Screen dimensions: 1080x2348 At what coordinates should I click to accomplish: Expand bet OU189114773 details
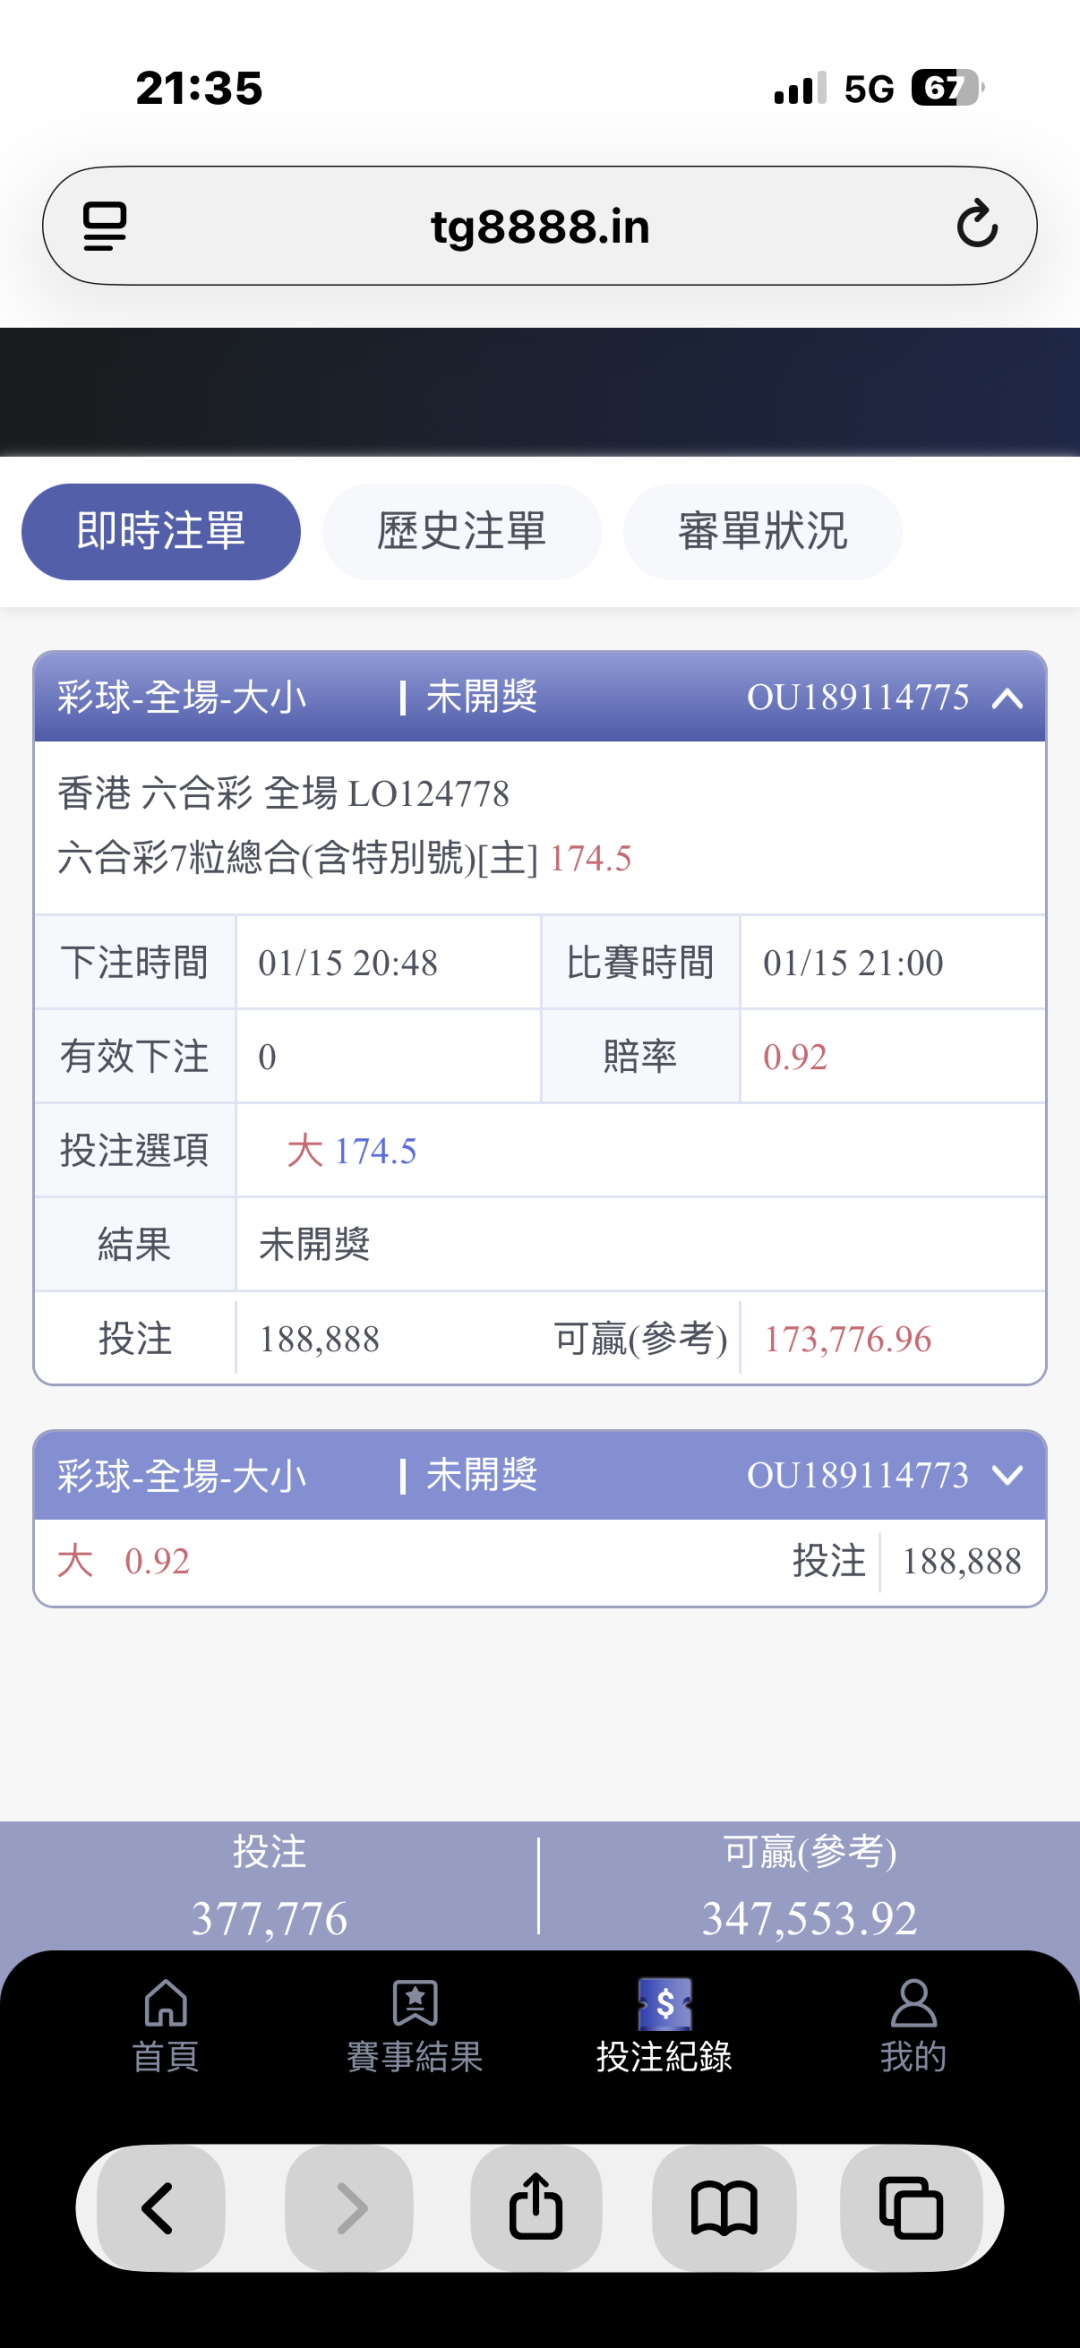[x=1007, y=1475]
